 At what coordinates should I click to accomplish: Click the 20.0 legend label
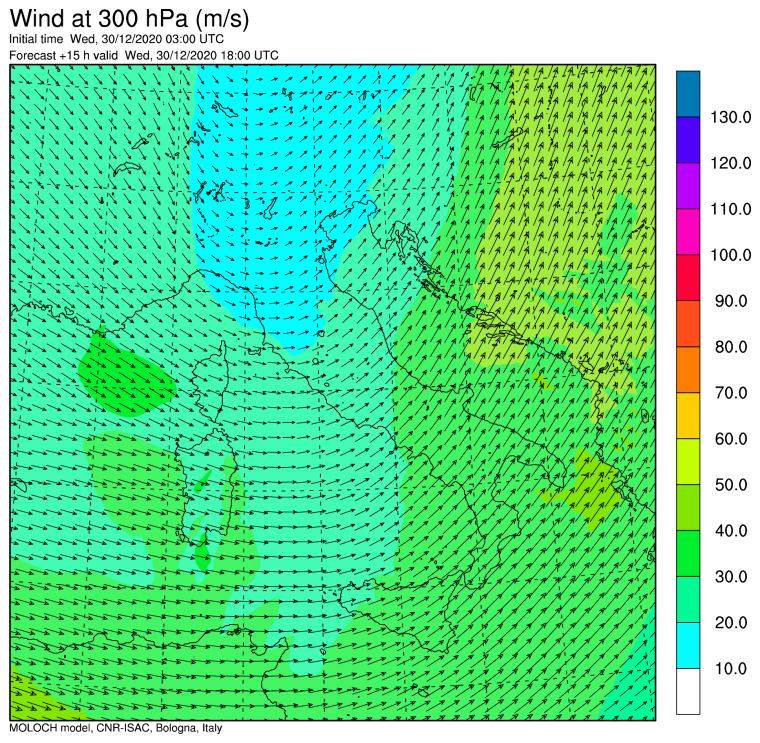[731, 622]
